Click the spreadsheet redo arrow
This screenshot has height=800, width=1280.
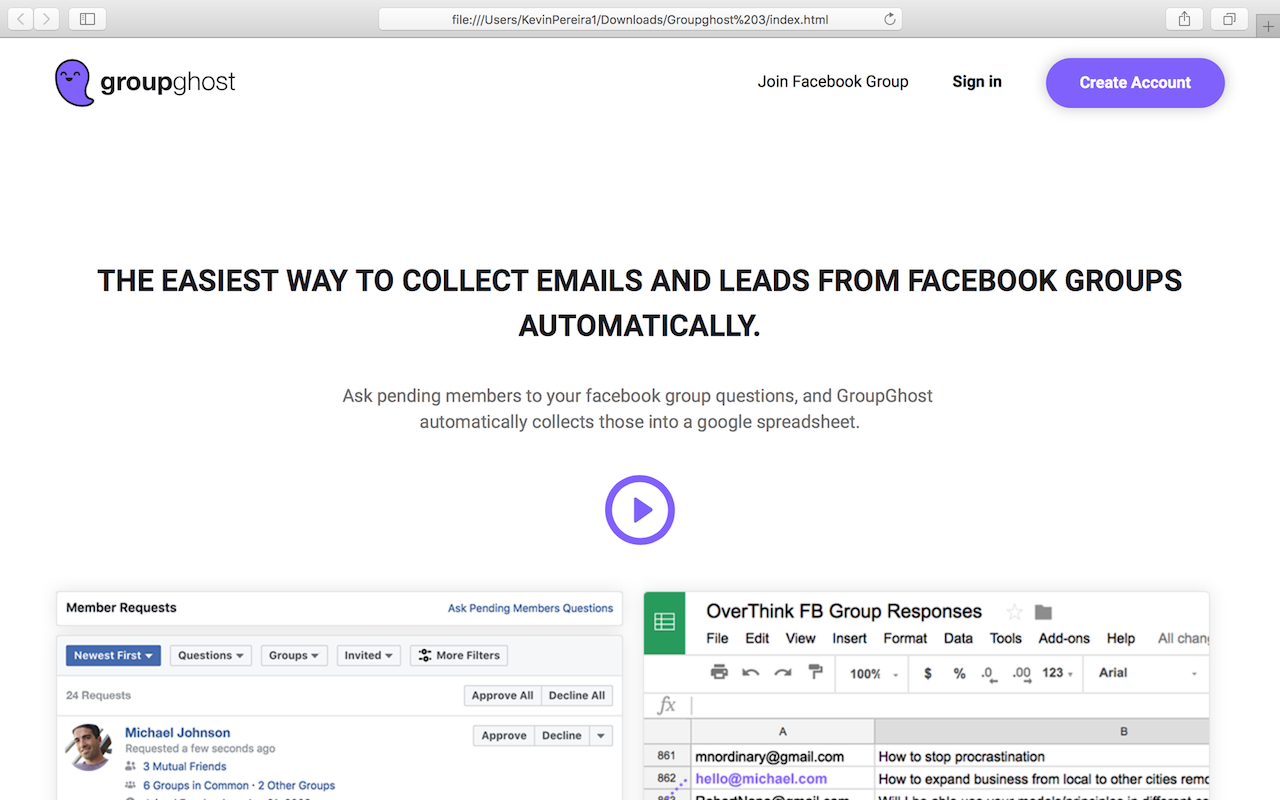pyautogui.click(x=783, y=673)
